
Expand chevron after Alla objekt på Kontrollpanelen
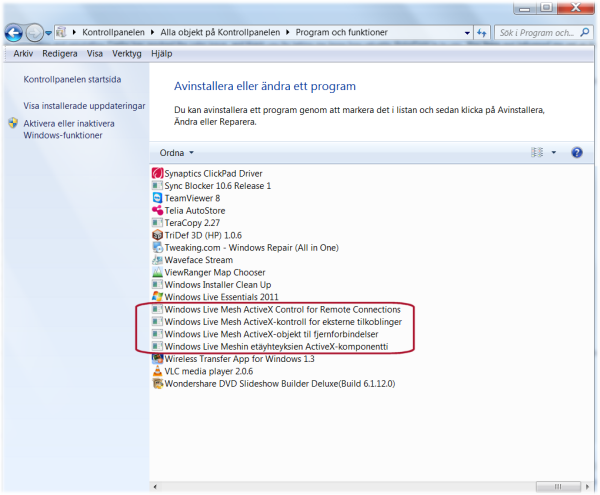point(288,33)
